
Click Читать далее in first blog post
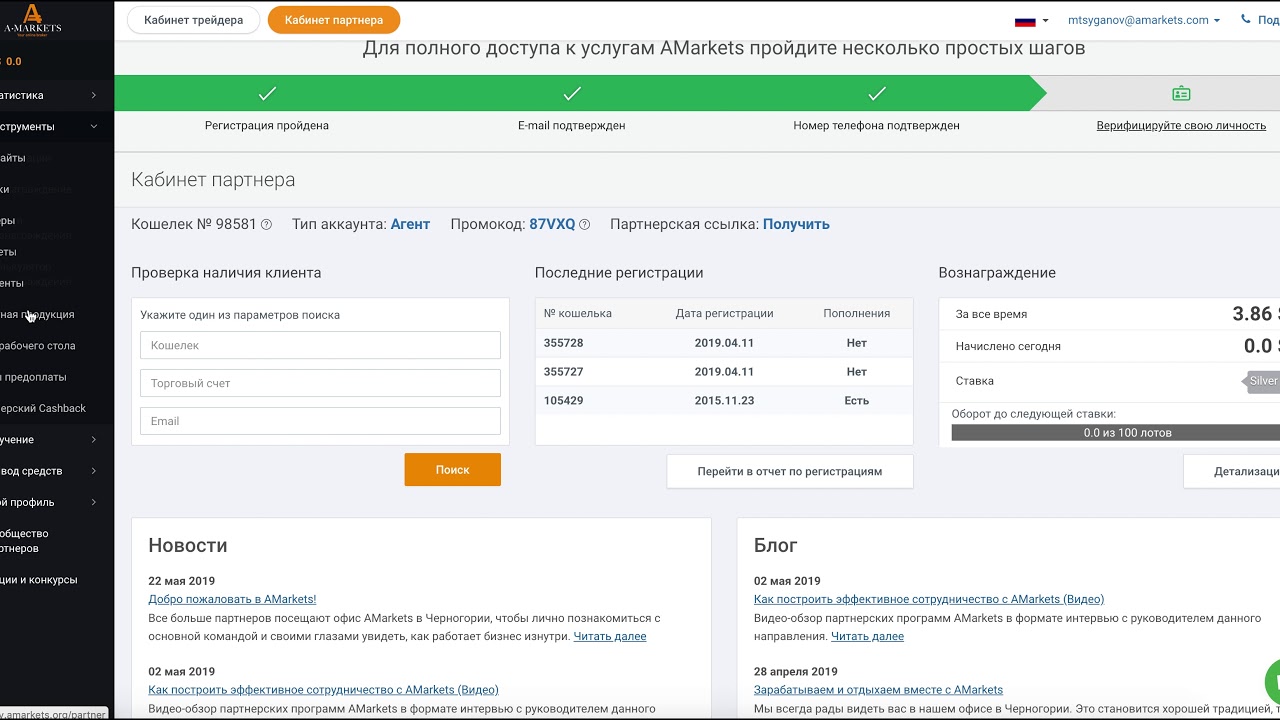pos(867,636)
